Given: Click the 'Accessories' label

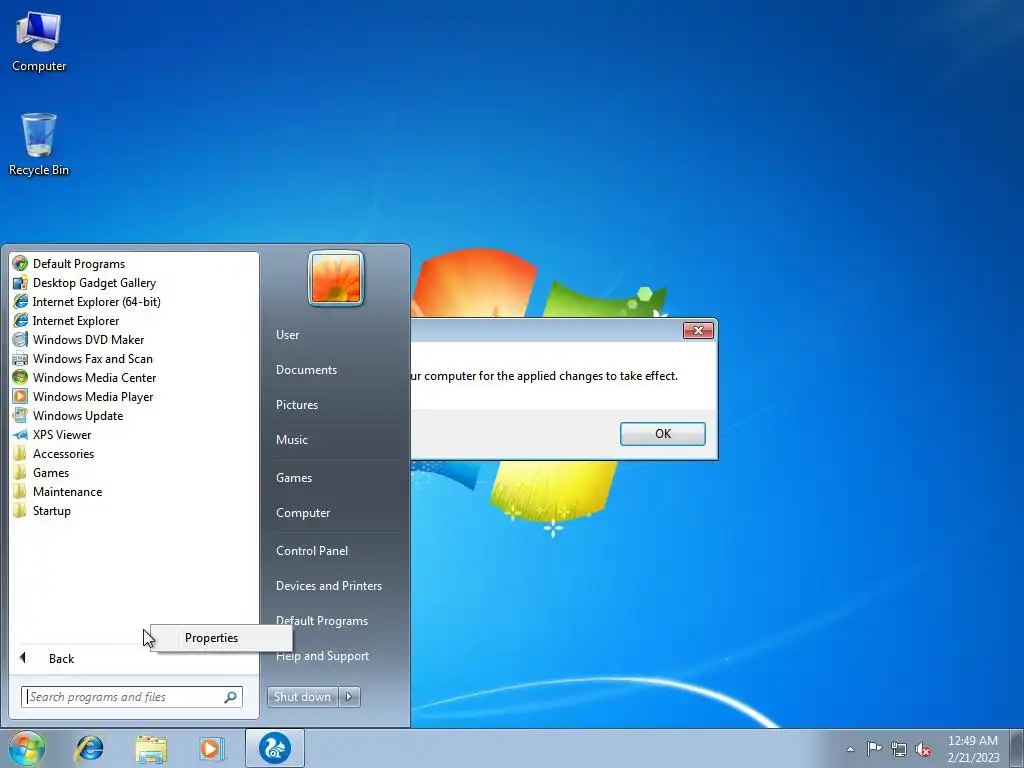Looking at the screenshot, I should click(63, 453).
